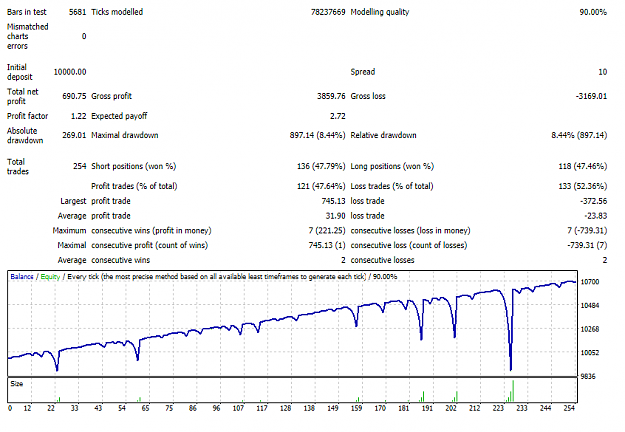Screen dimensions: 625x432
Task: Click largest loss trade value -372.56
Action: click(x=594, y=201)
